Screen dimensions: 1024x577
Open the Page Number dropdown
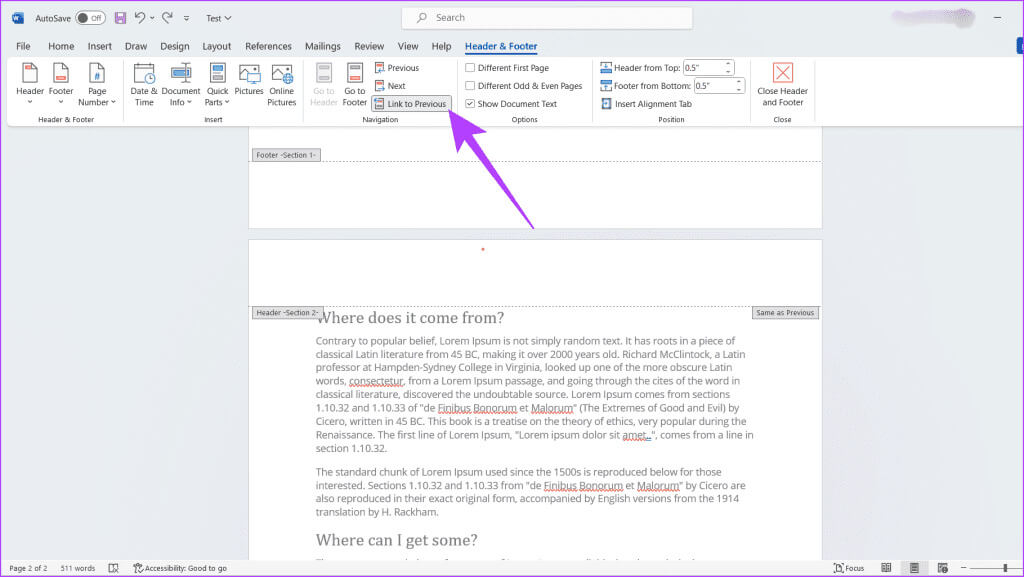[97, 82]
